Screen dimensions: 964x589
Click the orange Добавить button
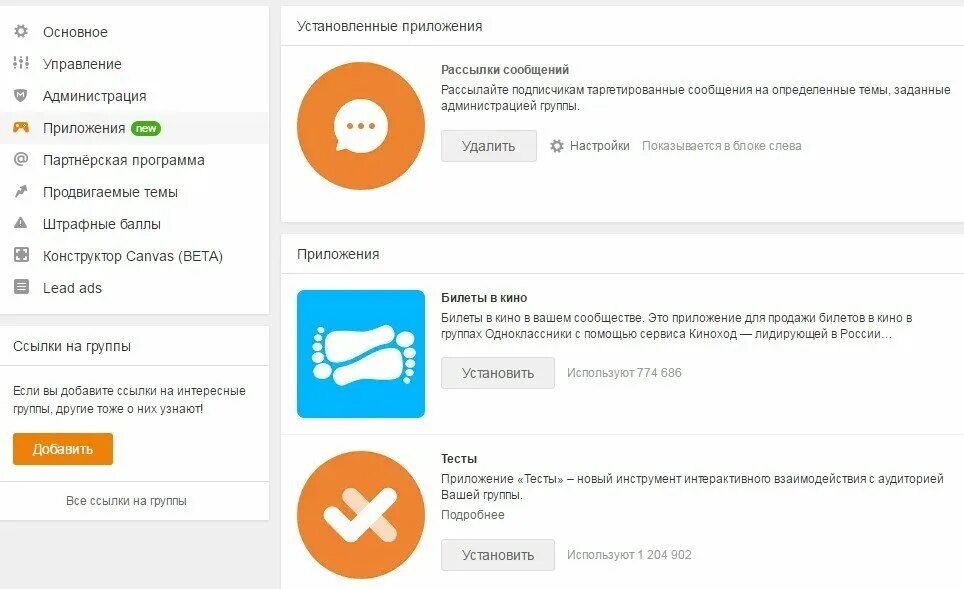[63, 449]
